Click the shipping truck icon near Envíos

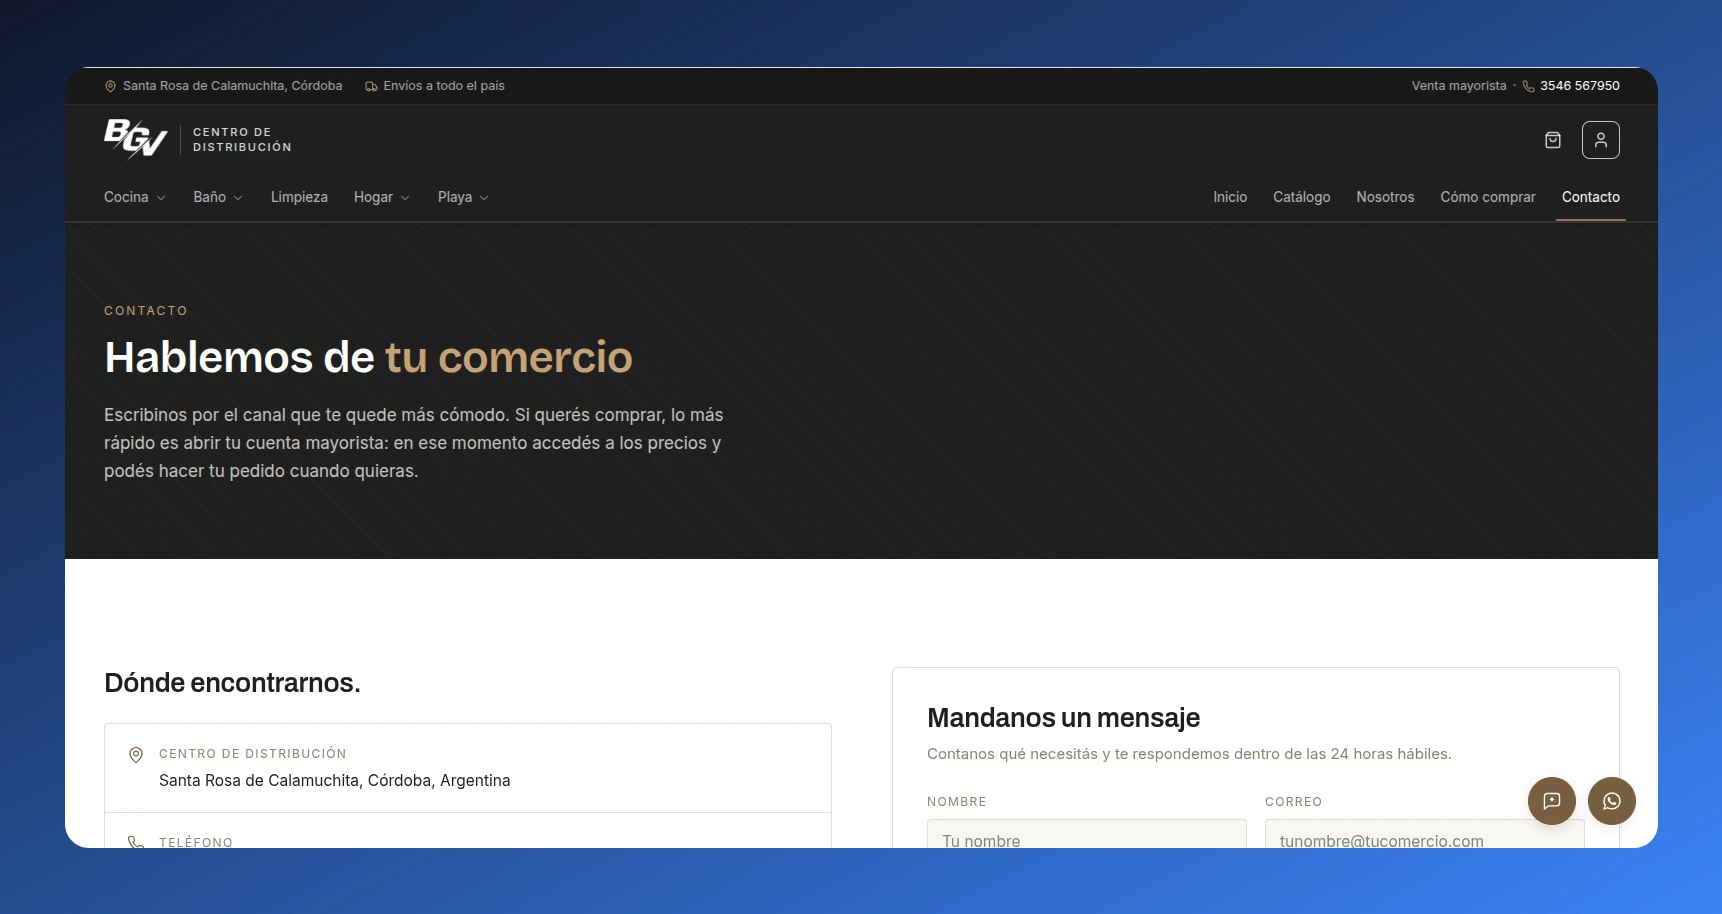click(371, 86)
